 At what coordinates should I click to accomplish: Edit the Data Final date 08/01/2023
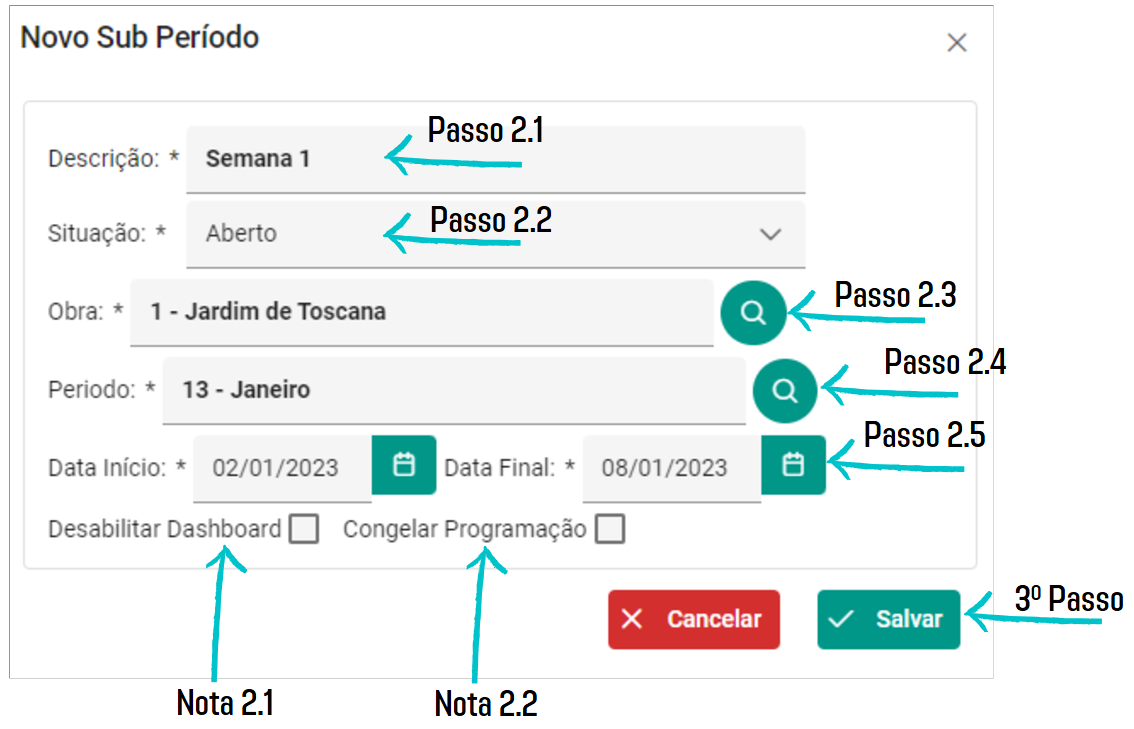point(672,468)
